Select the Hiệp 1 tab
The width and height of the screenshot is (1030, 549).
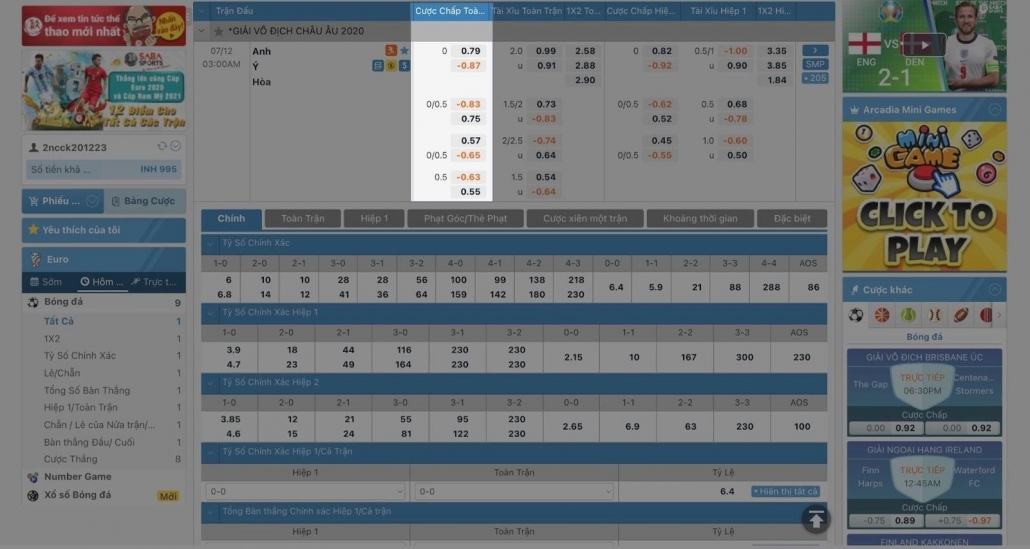[x=374, y=219]
